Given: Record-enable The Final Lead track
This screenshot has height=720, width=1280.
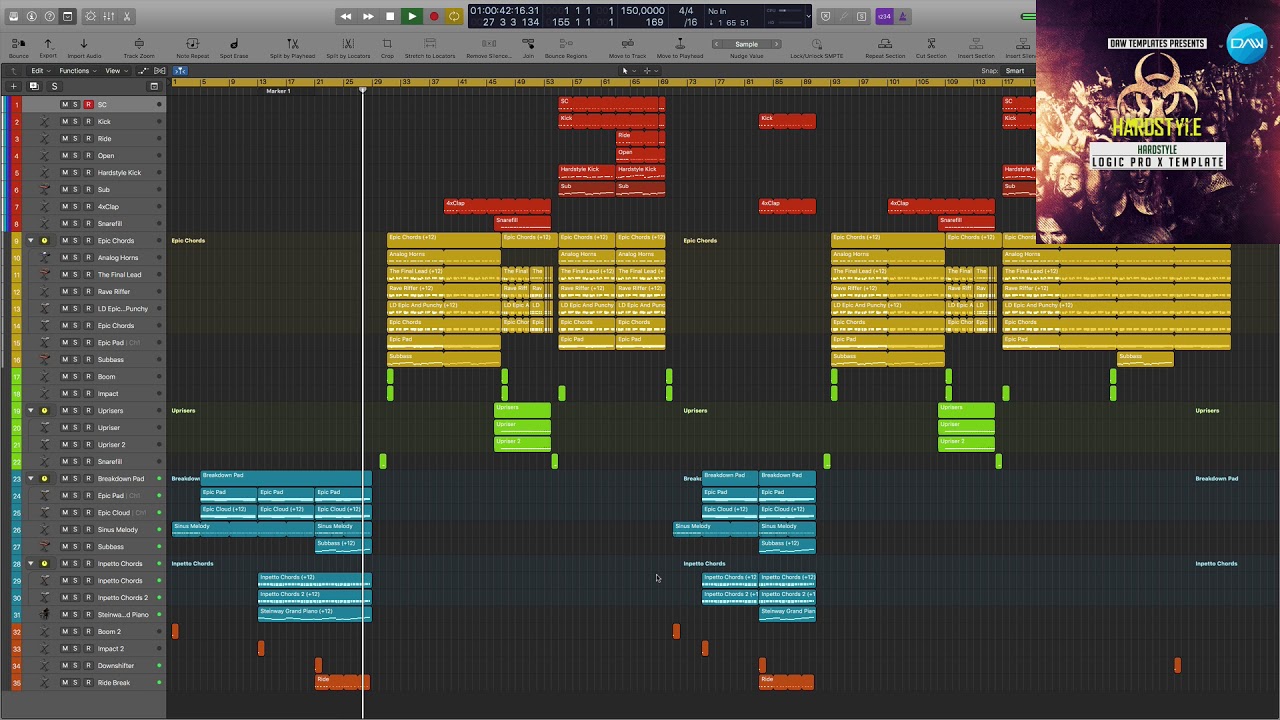Looking at the screenshot, I should tap(88, 275).
